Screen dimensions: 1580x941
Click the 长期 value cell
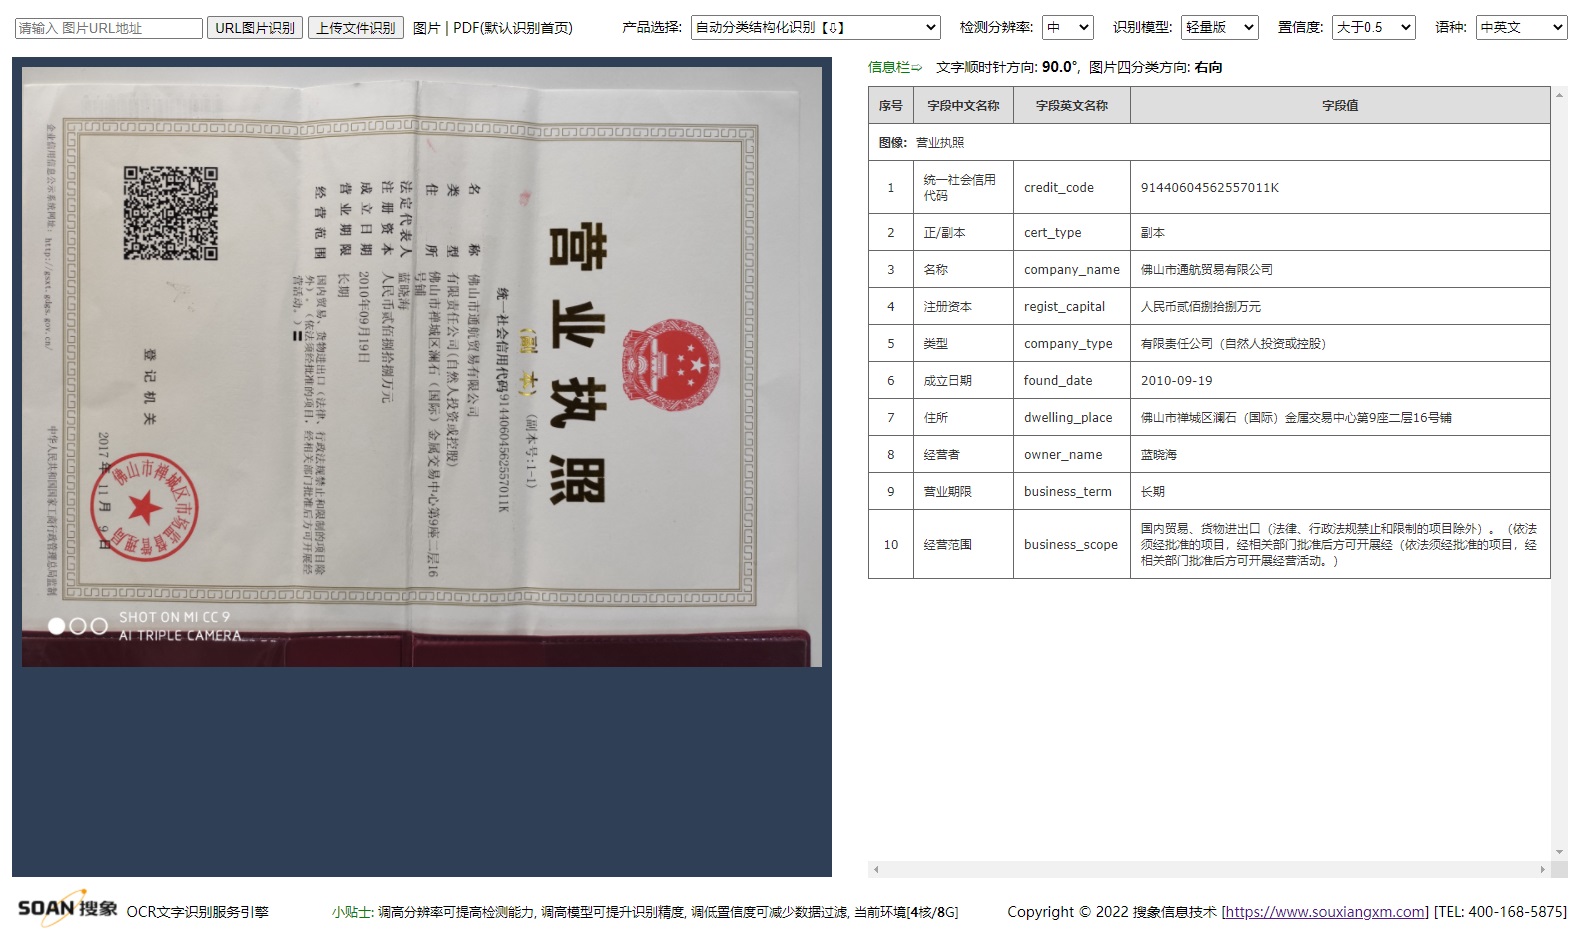click(1340, 491)
